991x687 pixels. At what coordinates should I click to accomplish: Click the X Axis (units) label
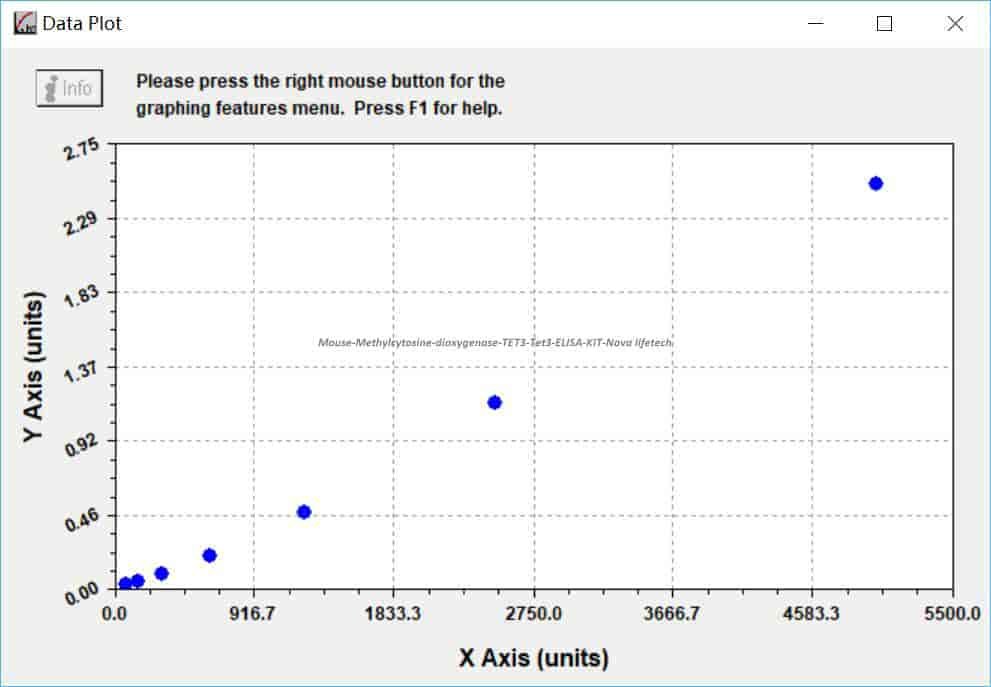(x=534, y=658)
